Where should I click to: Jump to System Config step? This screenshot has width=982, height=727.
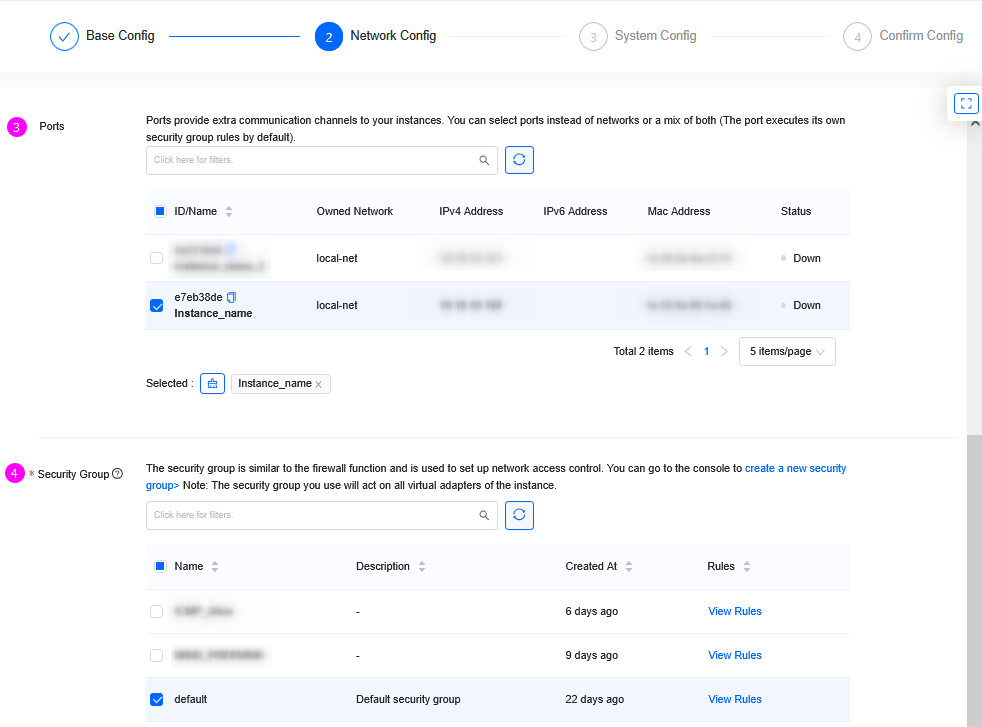point(638,36)
